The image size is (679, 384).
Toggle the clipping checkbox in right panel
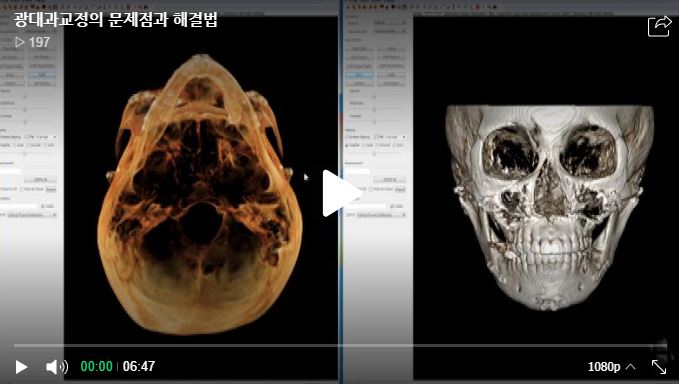pos(347,137)
